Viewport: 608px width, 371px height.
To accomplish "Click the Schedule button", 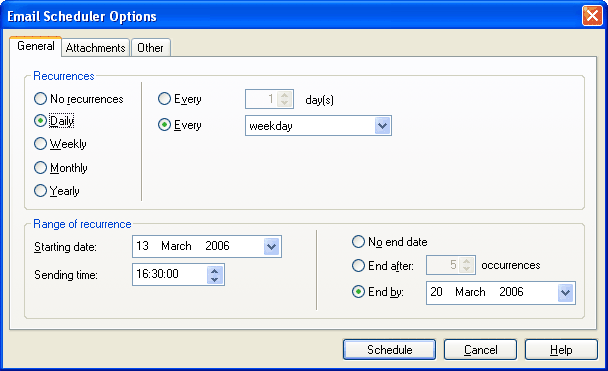I will (x=389, y=350).
